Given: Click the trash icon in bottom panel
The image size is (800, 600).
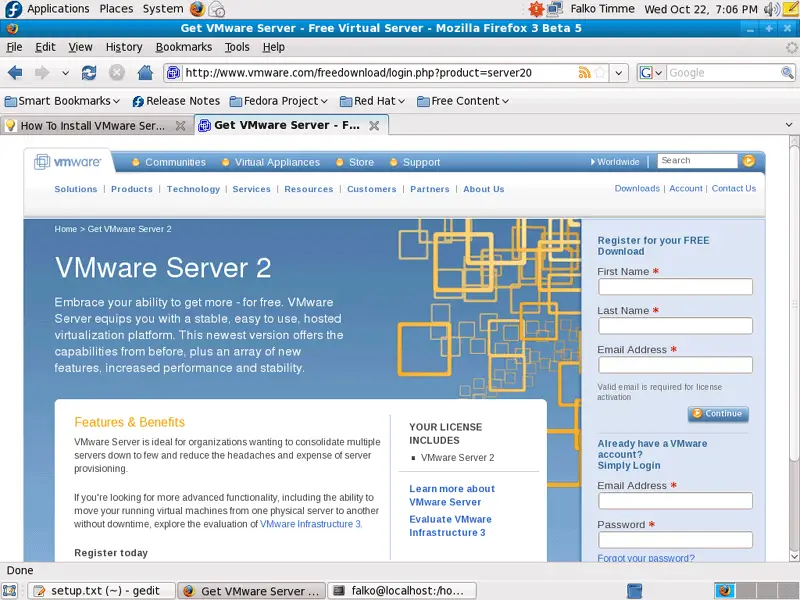Looking at the screenshot, I should [x=634, y=591].
